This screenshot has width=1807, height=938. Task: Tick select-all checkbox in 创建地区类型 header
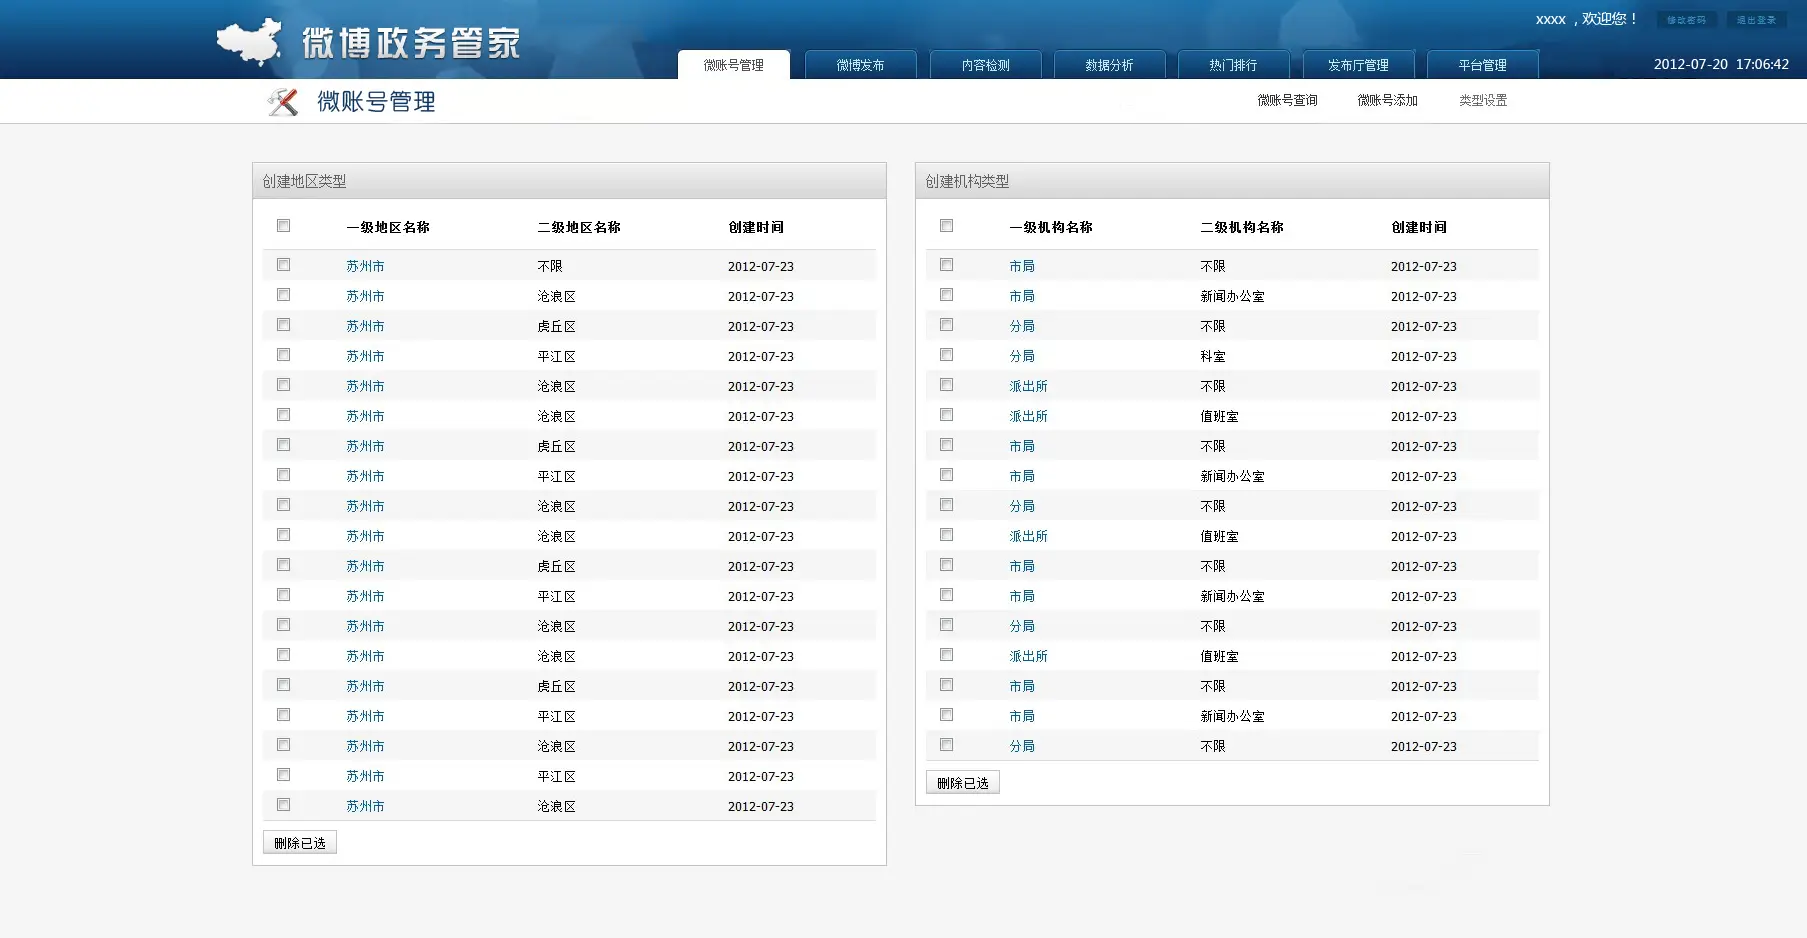284,226
